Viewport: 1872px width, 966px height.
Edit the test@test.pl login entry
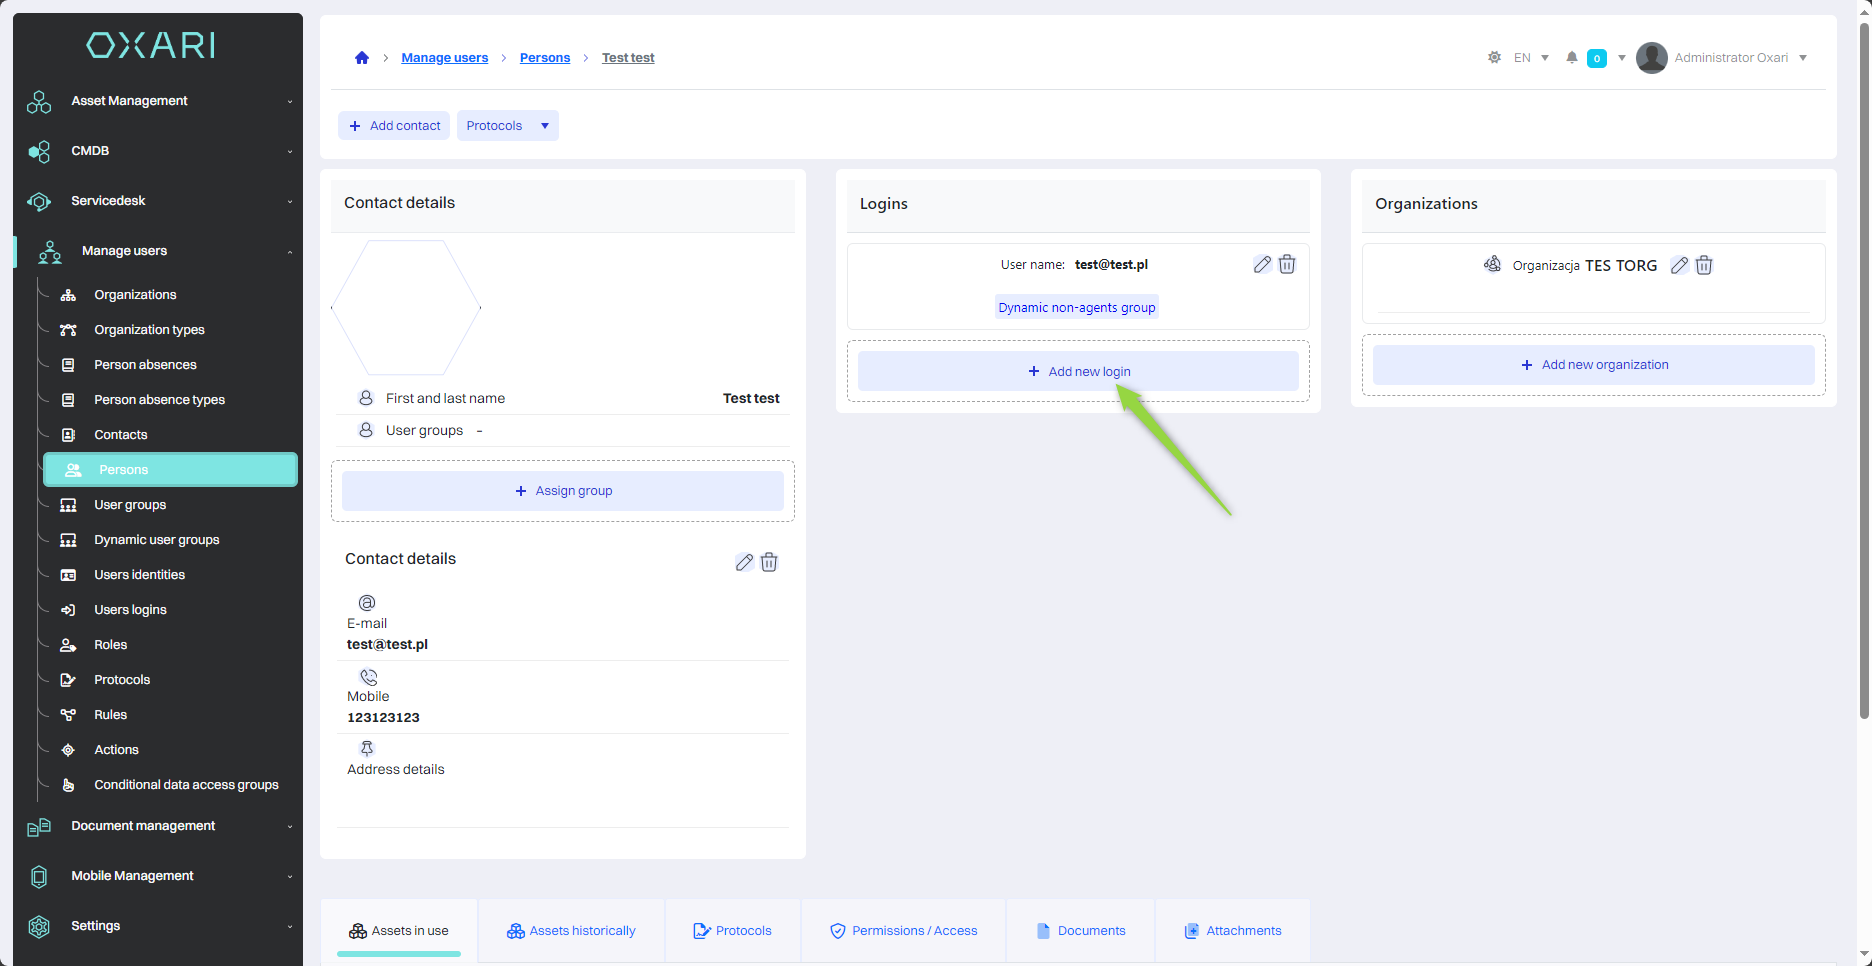click(1262, 265)
